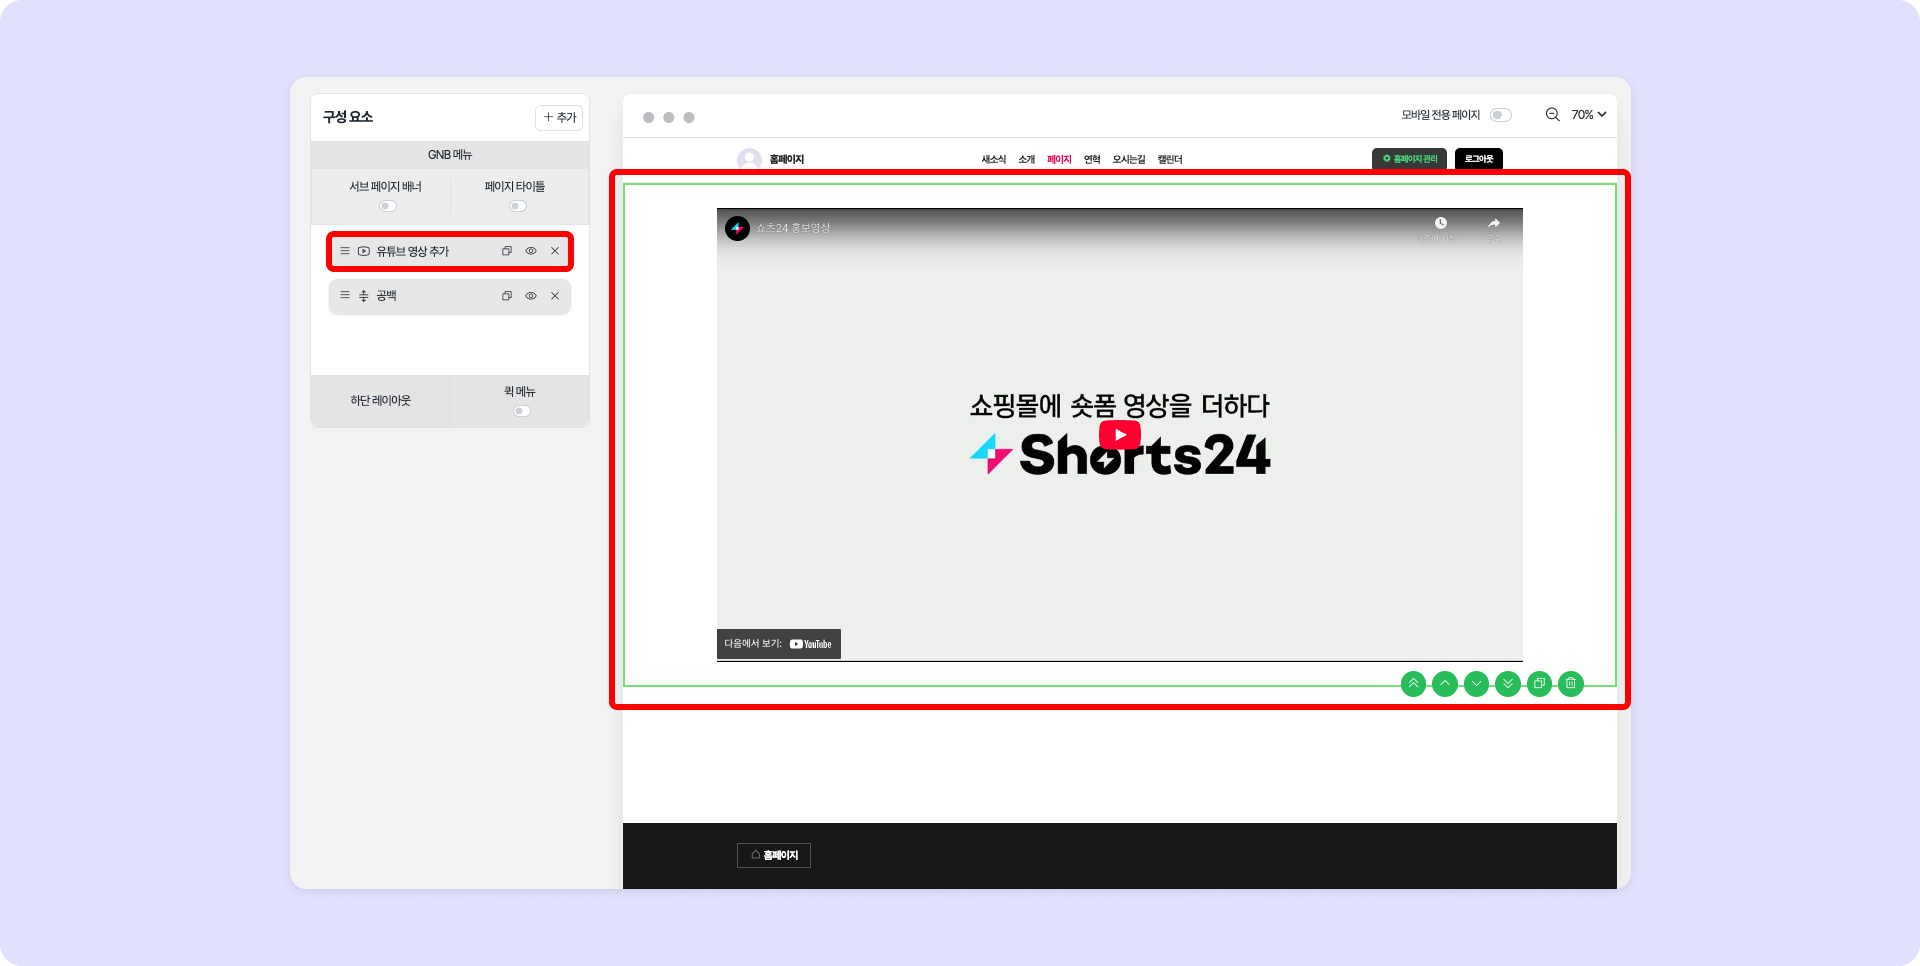Click the share arrow icon on video
Screen dimensions: 1920x966
[x=1494, y=223]
